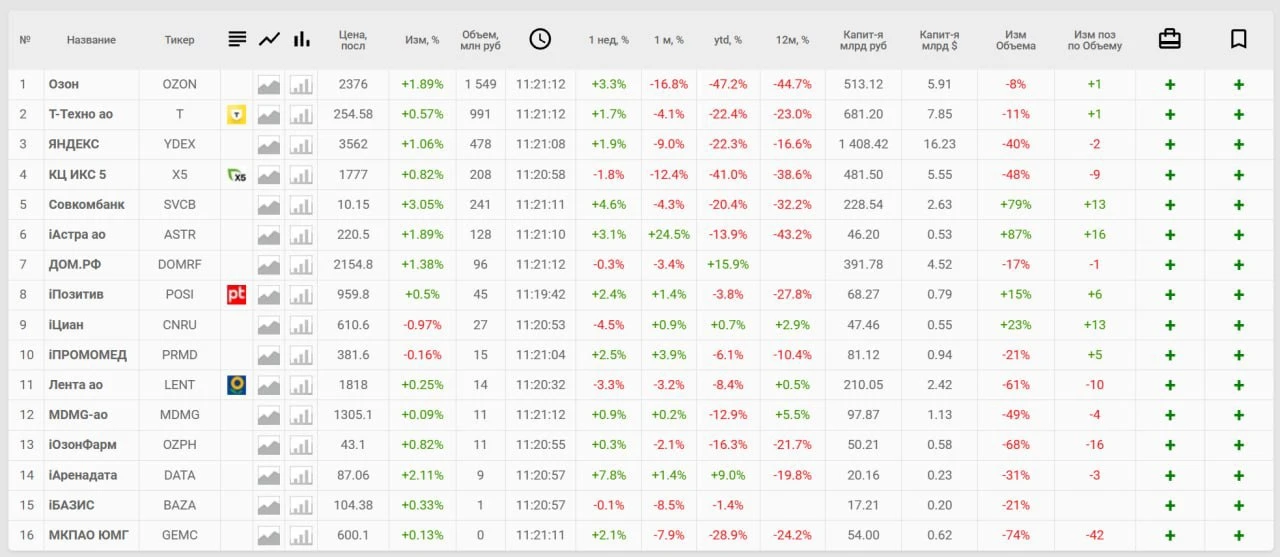The width and height of the screenshot is (1280, 557).
Task: Bookmark Озон with plus icon
Action: [1239, 85]
